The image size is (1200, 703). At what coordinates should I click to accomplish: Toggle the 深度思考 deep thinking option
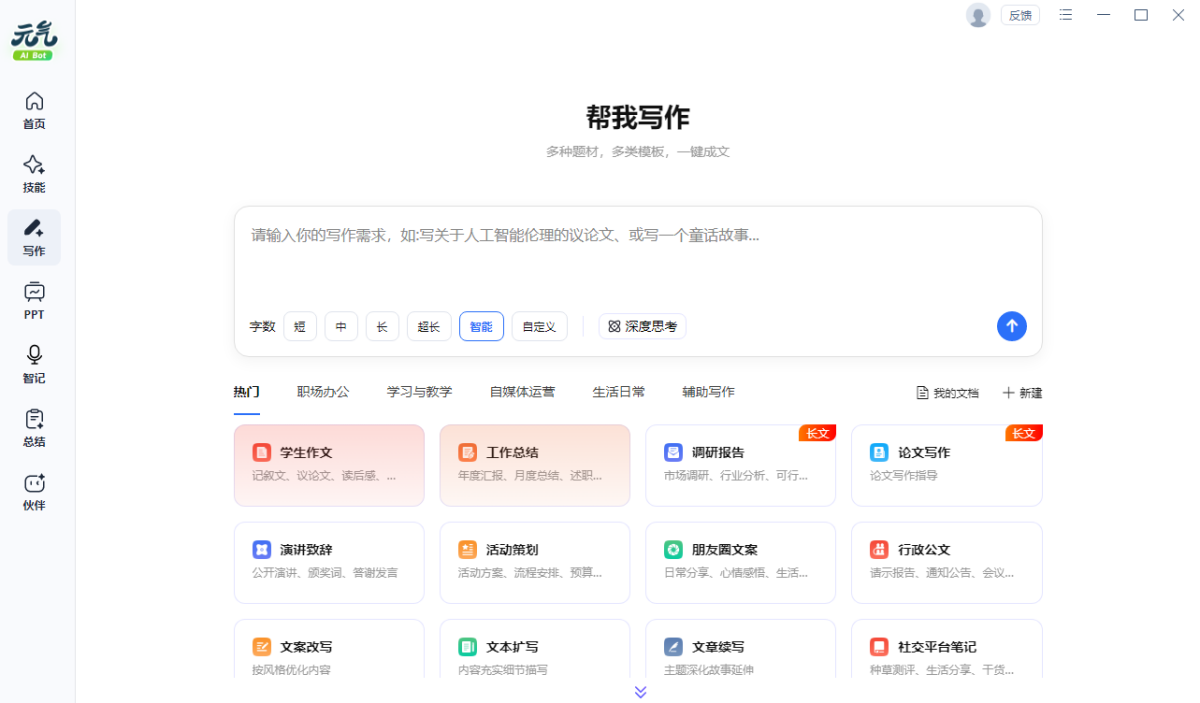(642, 326)
